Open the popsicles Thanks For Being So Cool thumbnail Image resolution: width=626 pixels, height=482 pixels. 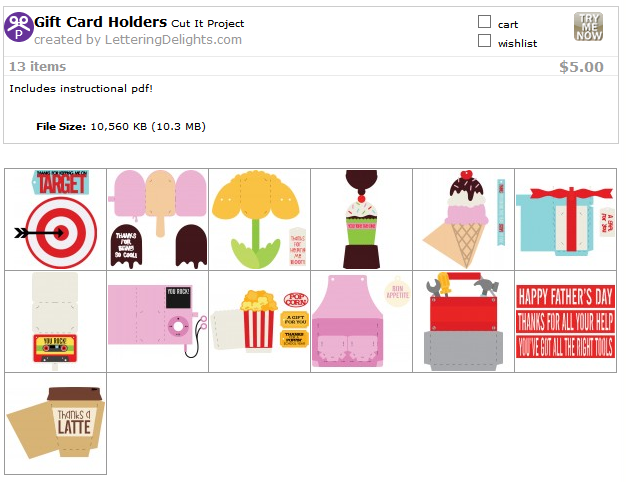158,219
